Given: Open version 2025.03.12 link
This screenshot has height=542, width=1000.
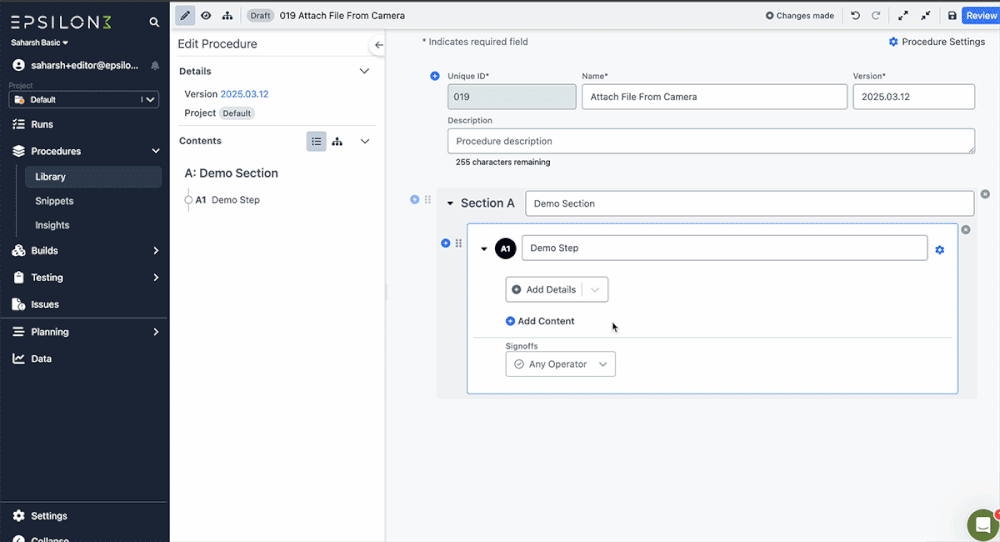Looking at the screenshot, I should point(244,94).
